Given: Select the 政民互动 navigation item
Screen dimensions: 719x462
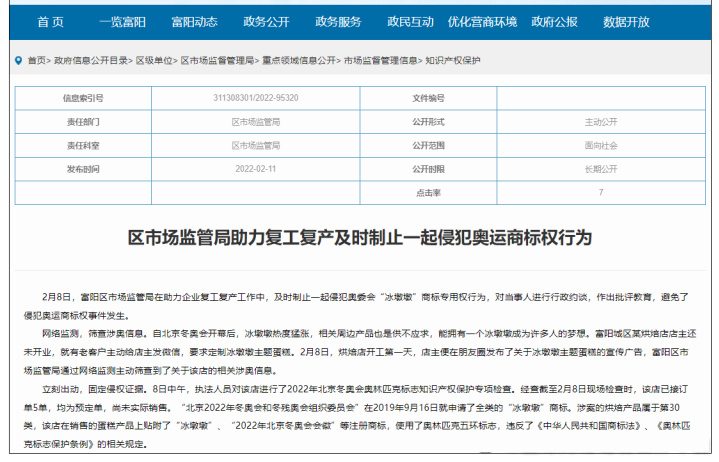Looking at the screenshot, I should pos(410,21).
